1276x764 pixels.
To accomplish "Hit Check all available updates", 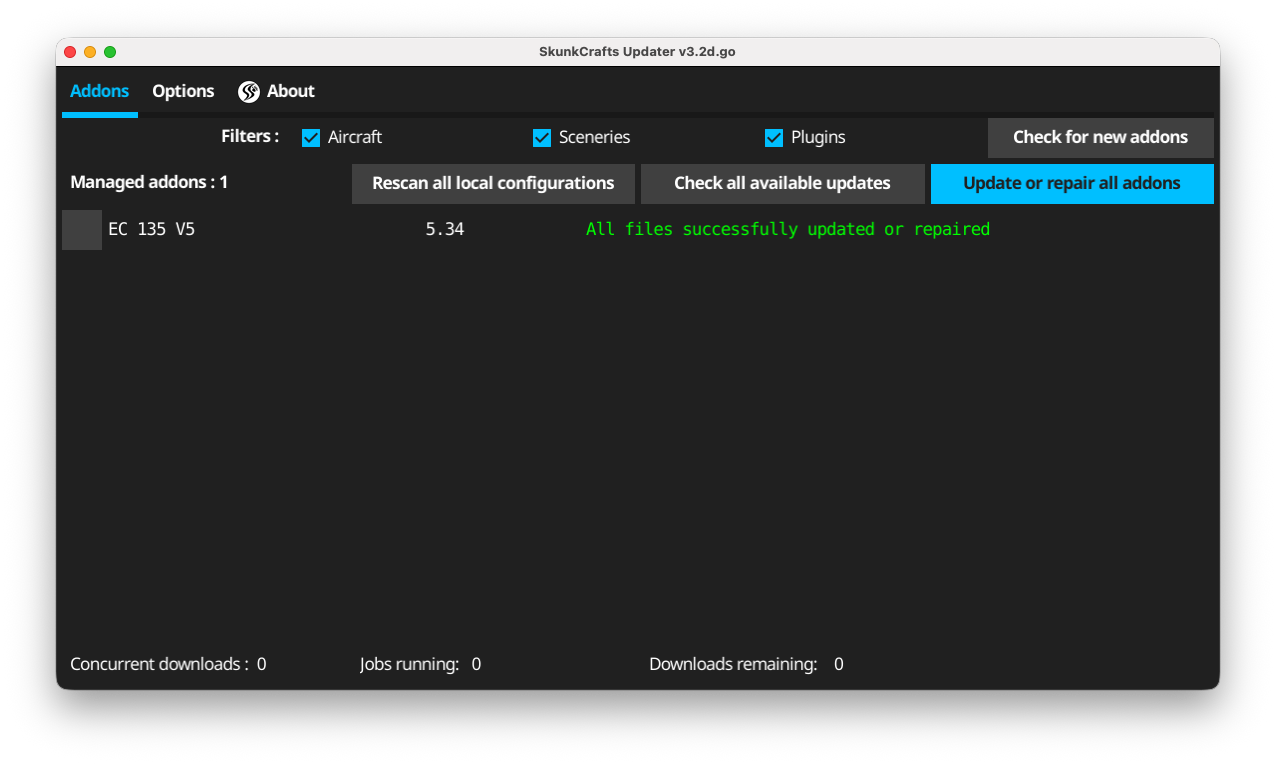I will click(782, 184).
